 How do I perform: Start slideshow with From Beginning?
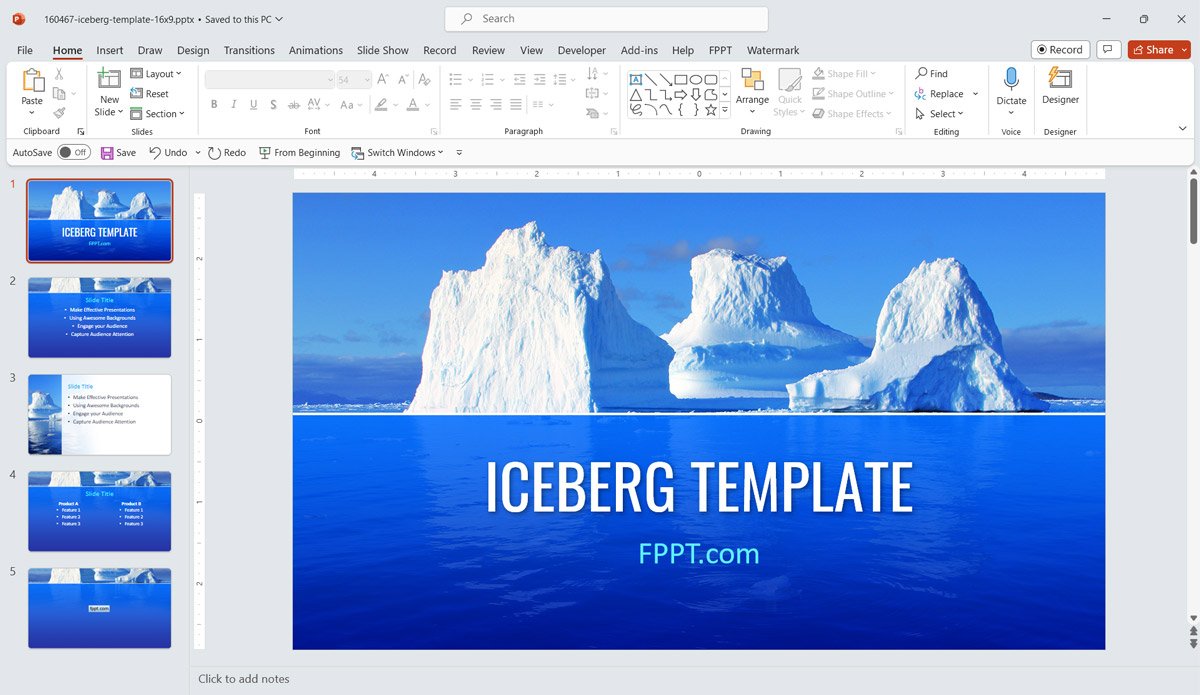[299, 152]
